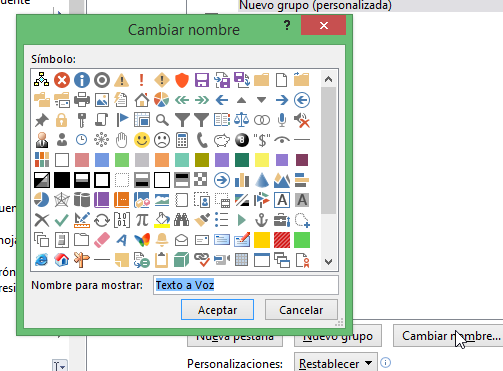The height and width of the screenshot is (371, 503).
Task: Click the Aceptar button
Action: (217, 310)
